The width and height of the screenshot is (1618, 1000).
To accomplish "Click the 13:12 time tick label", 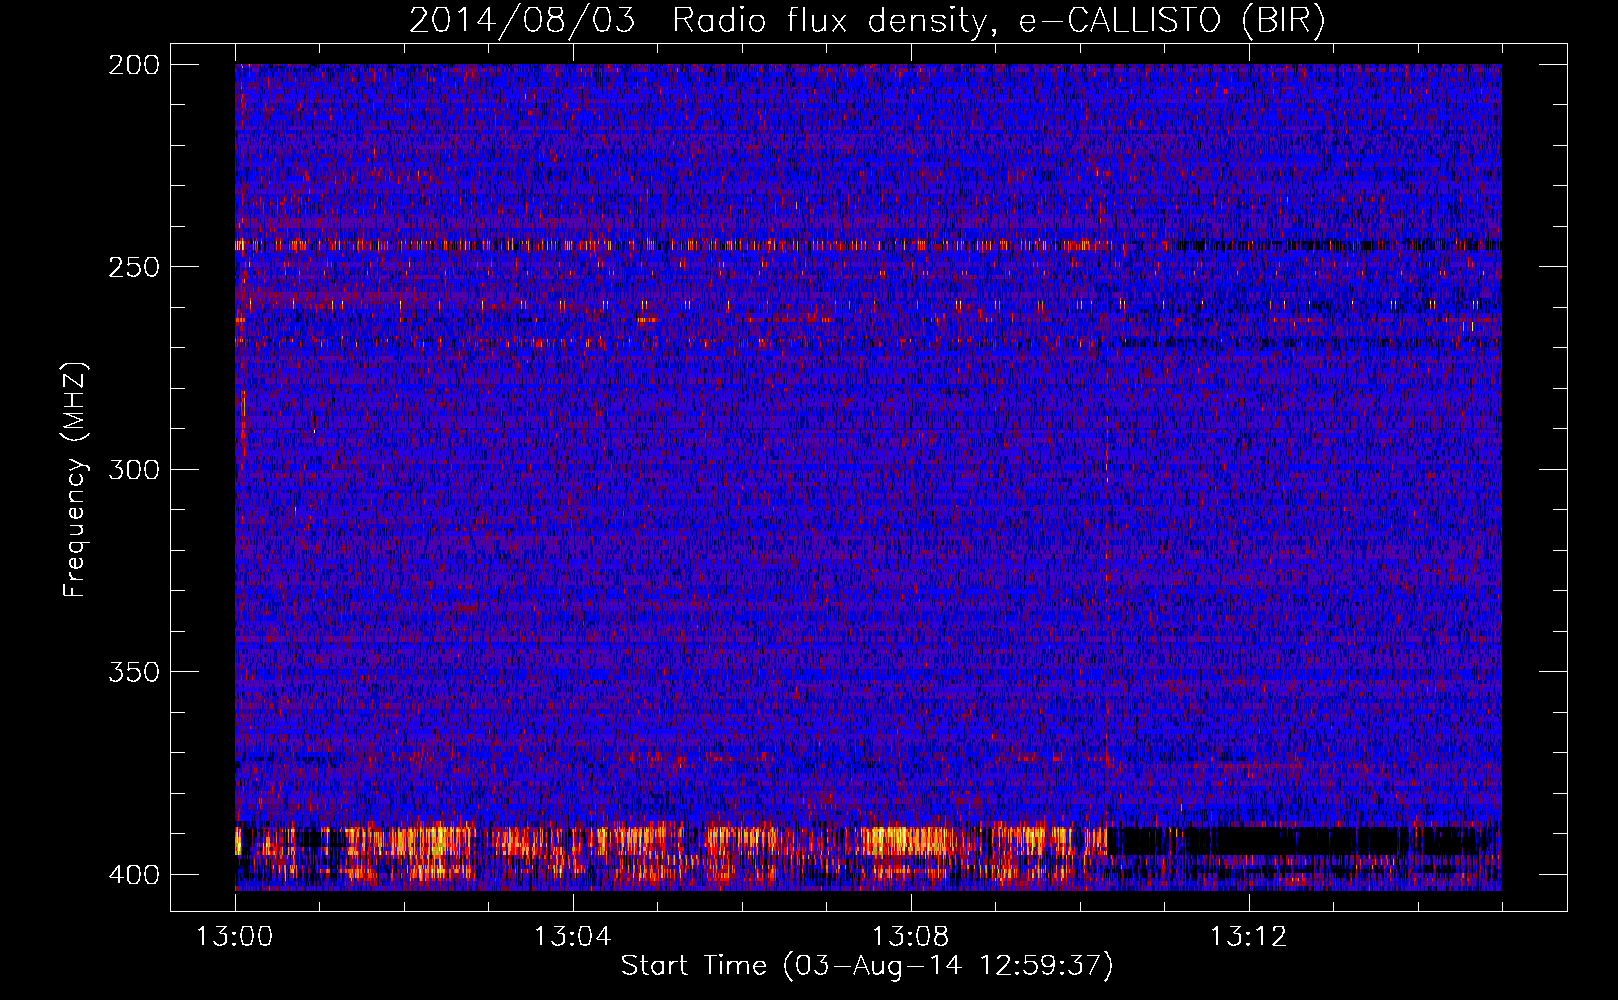I will (x=1248, y=937).
